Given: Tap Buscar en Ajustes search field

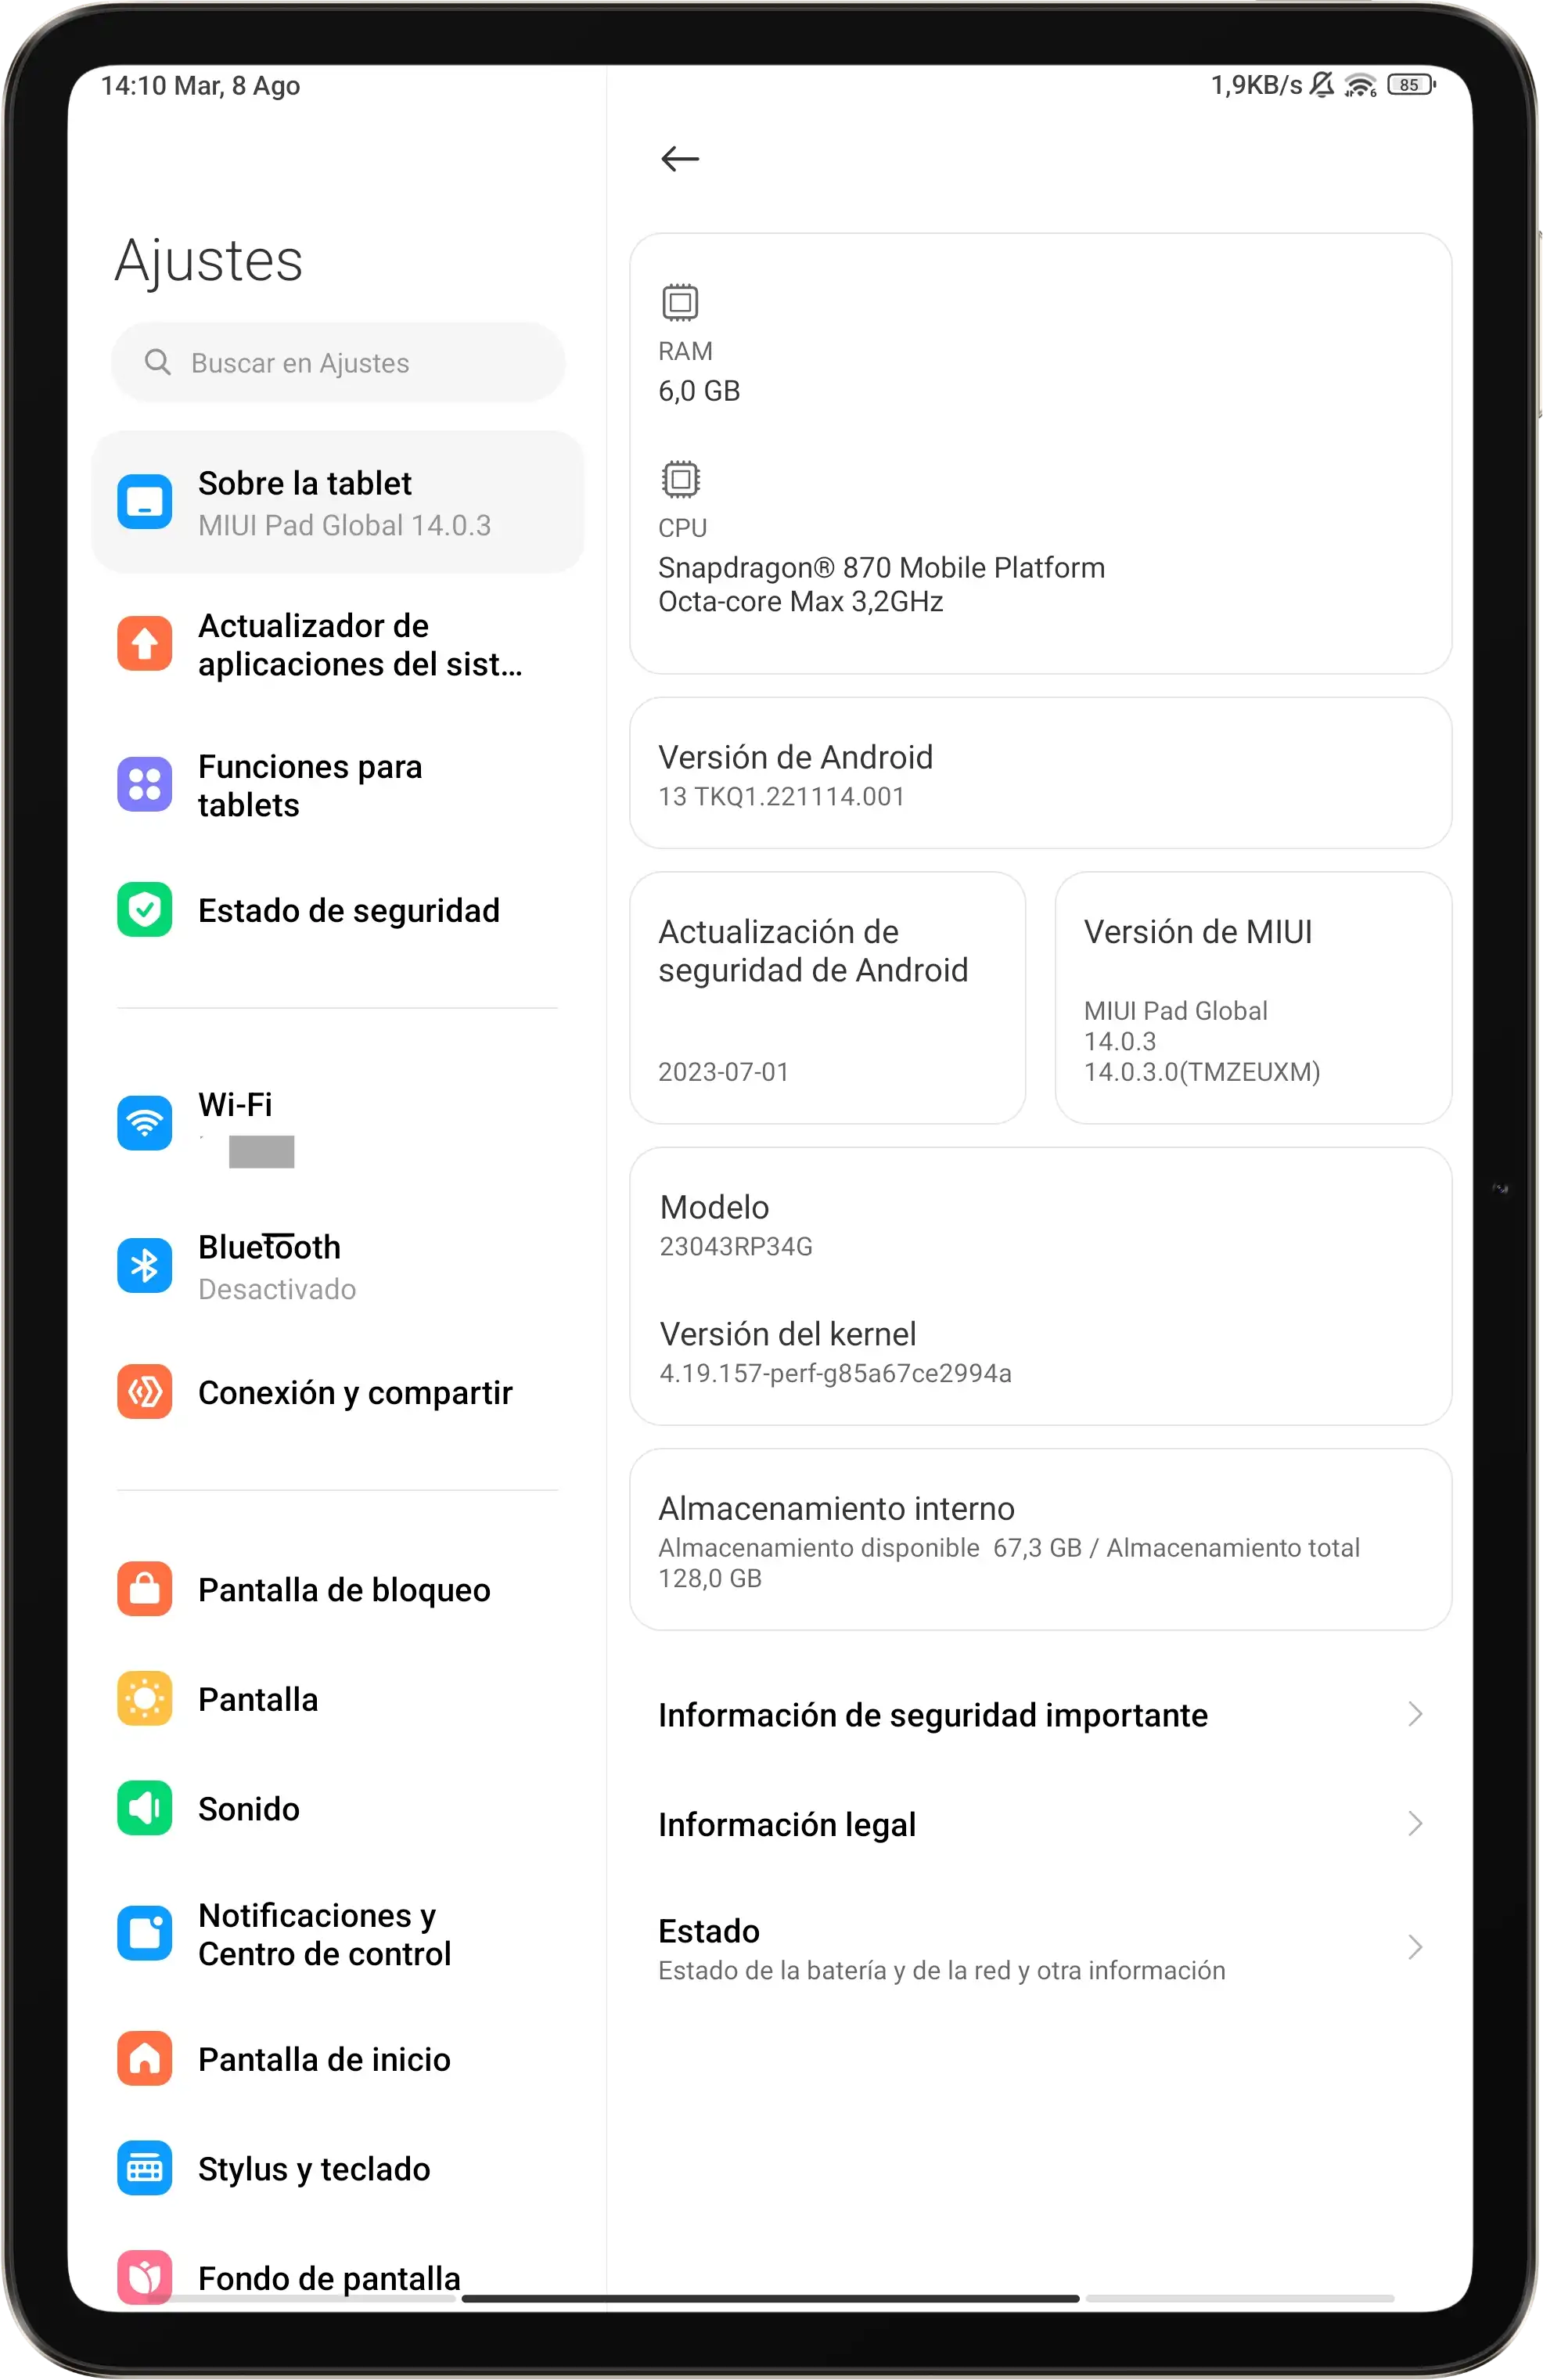Looking at the screenshot, I should (x=340, y=362).
